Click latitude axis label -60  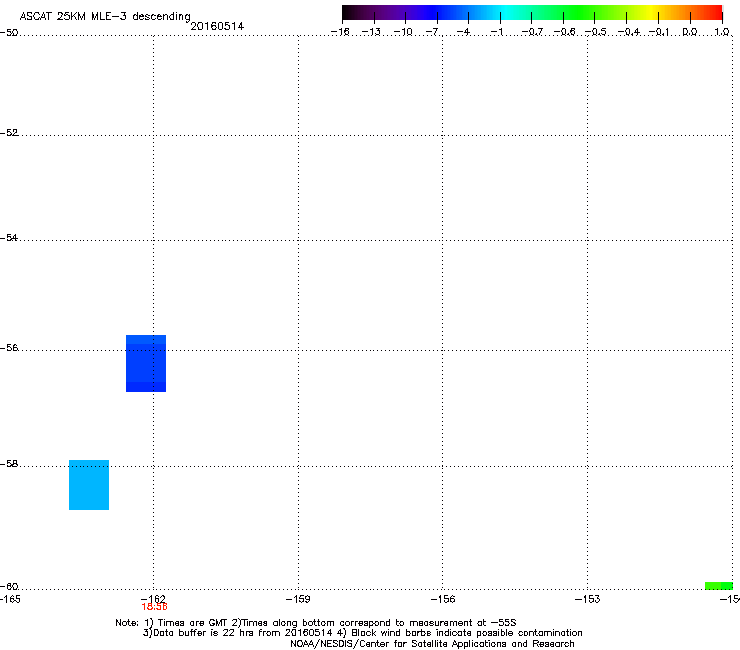[x=9, y=586]
